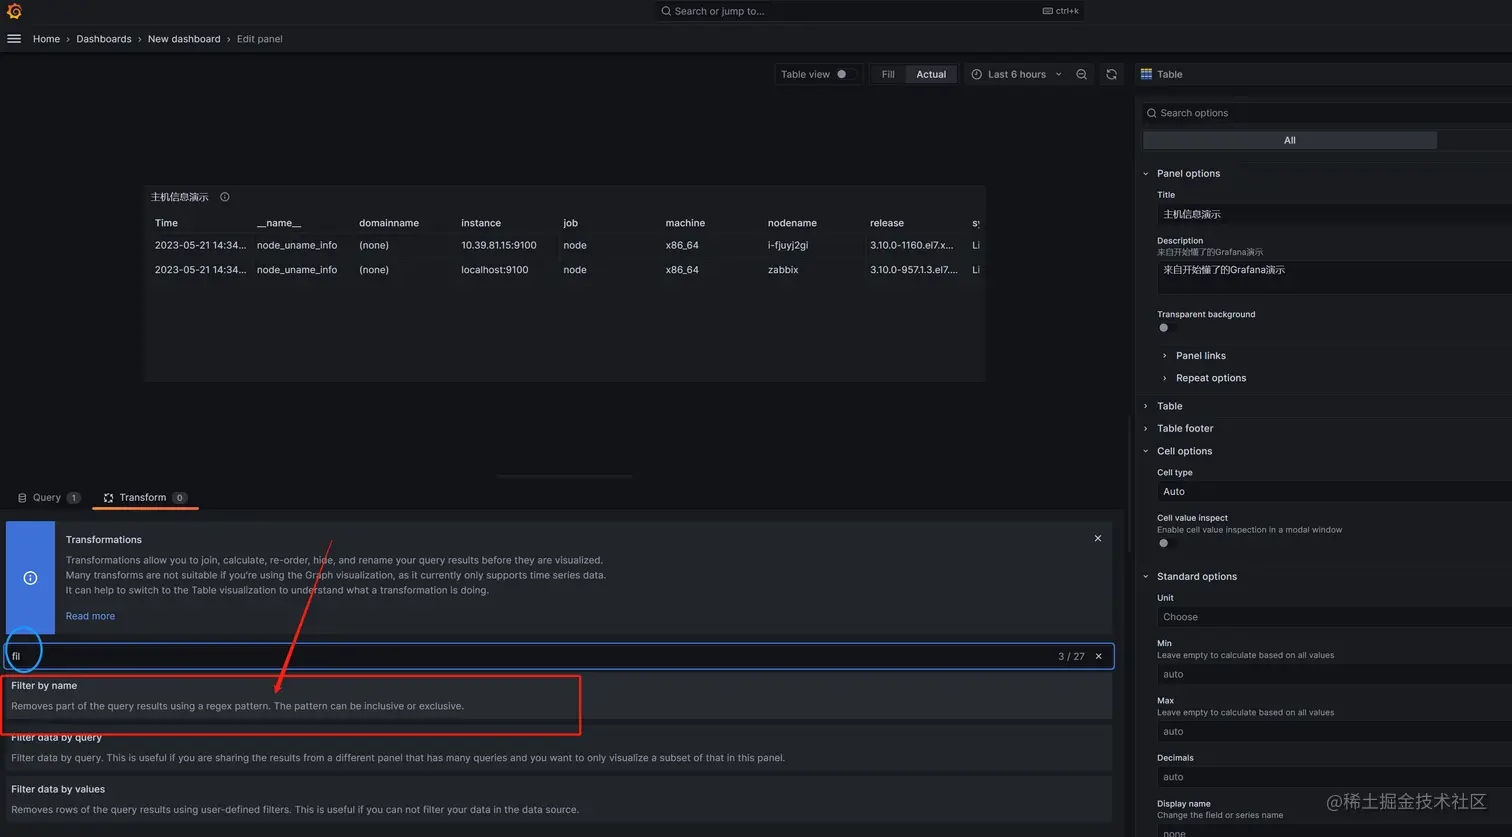Click the job column header

point(570,223)
